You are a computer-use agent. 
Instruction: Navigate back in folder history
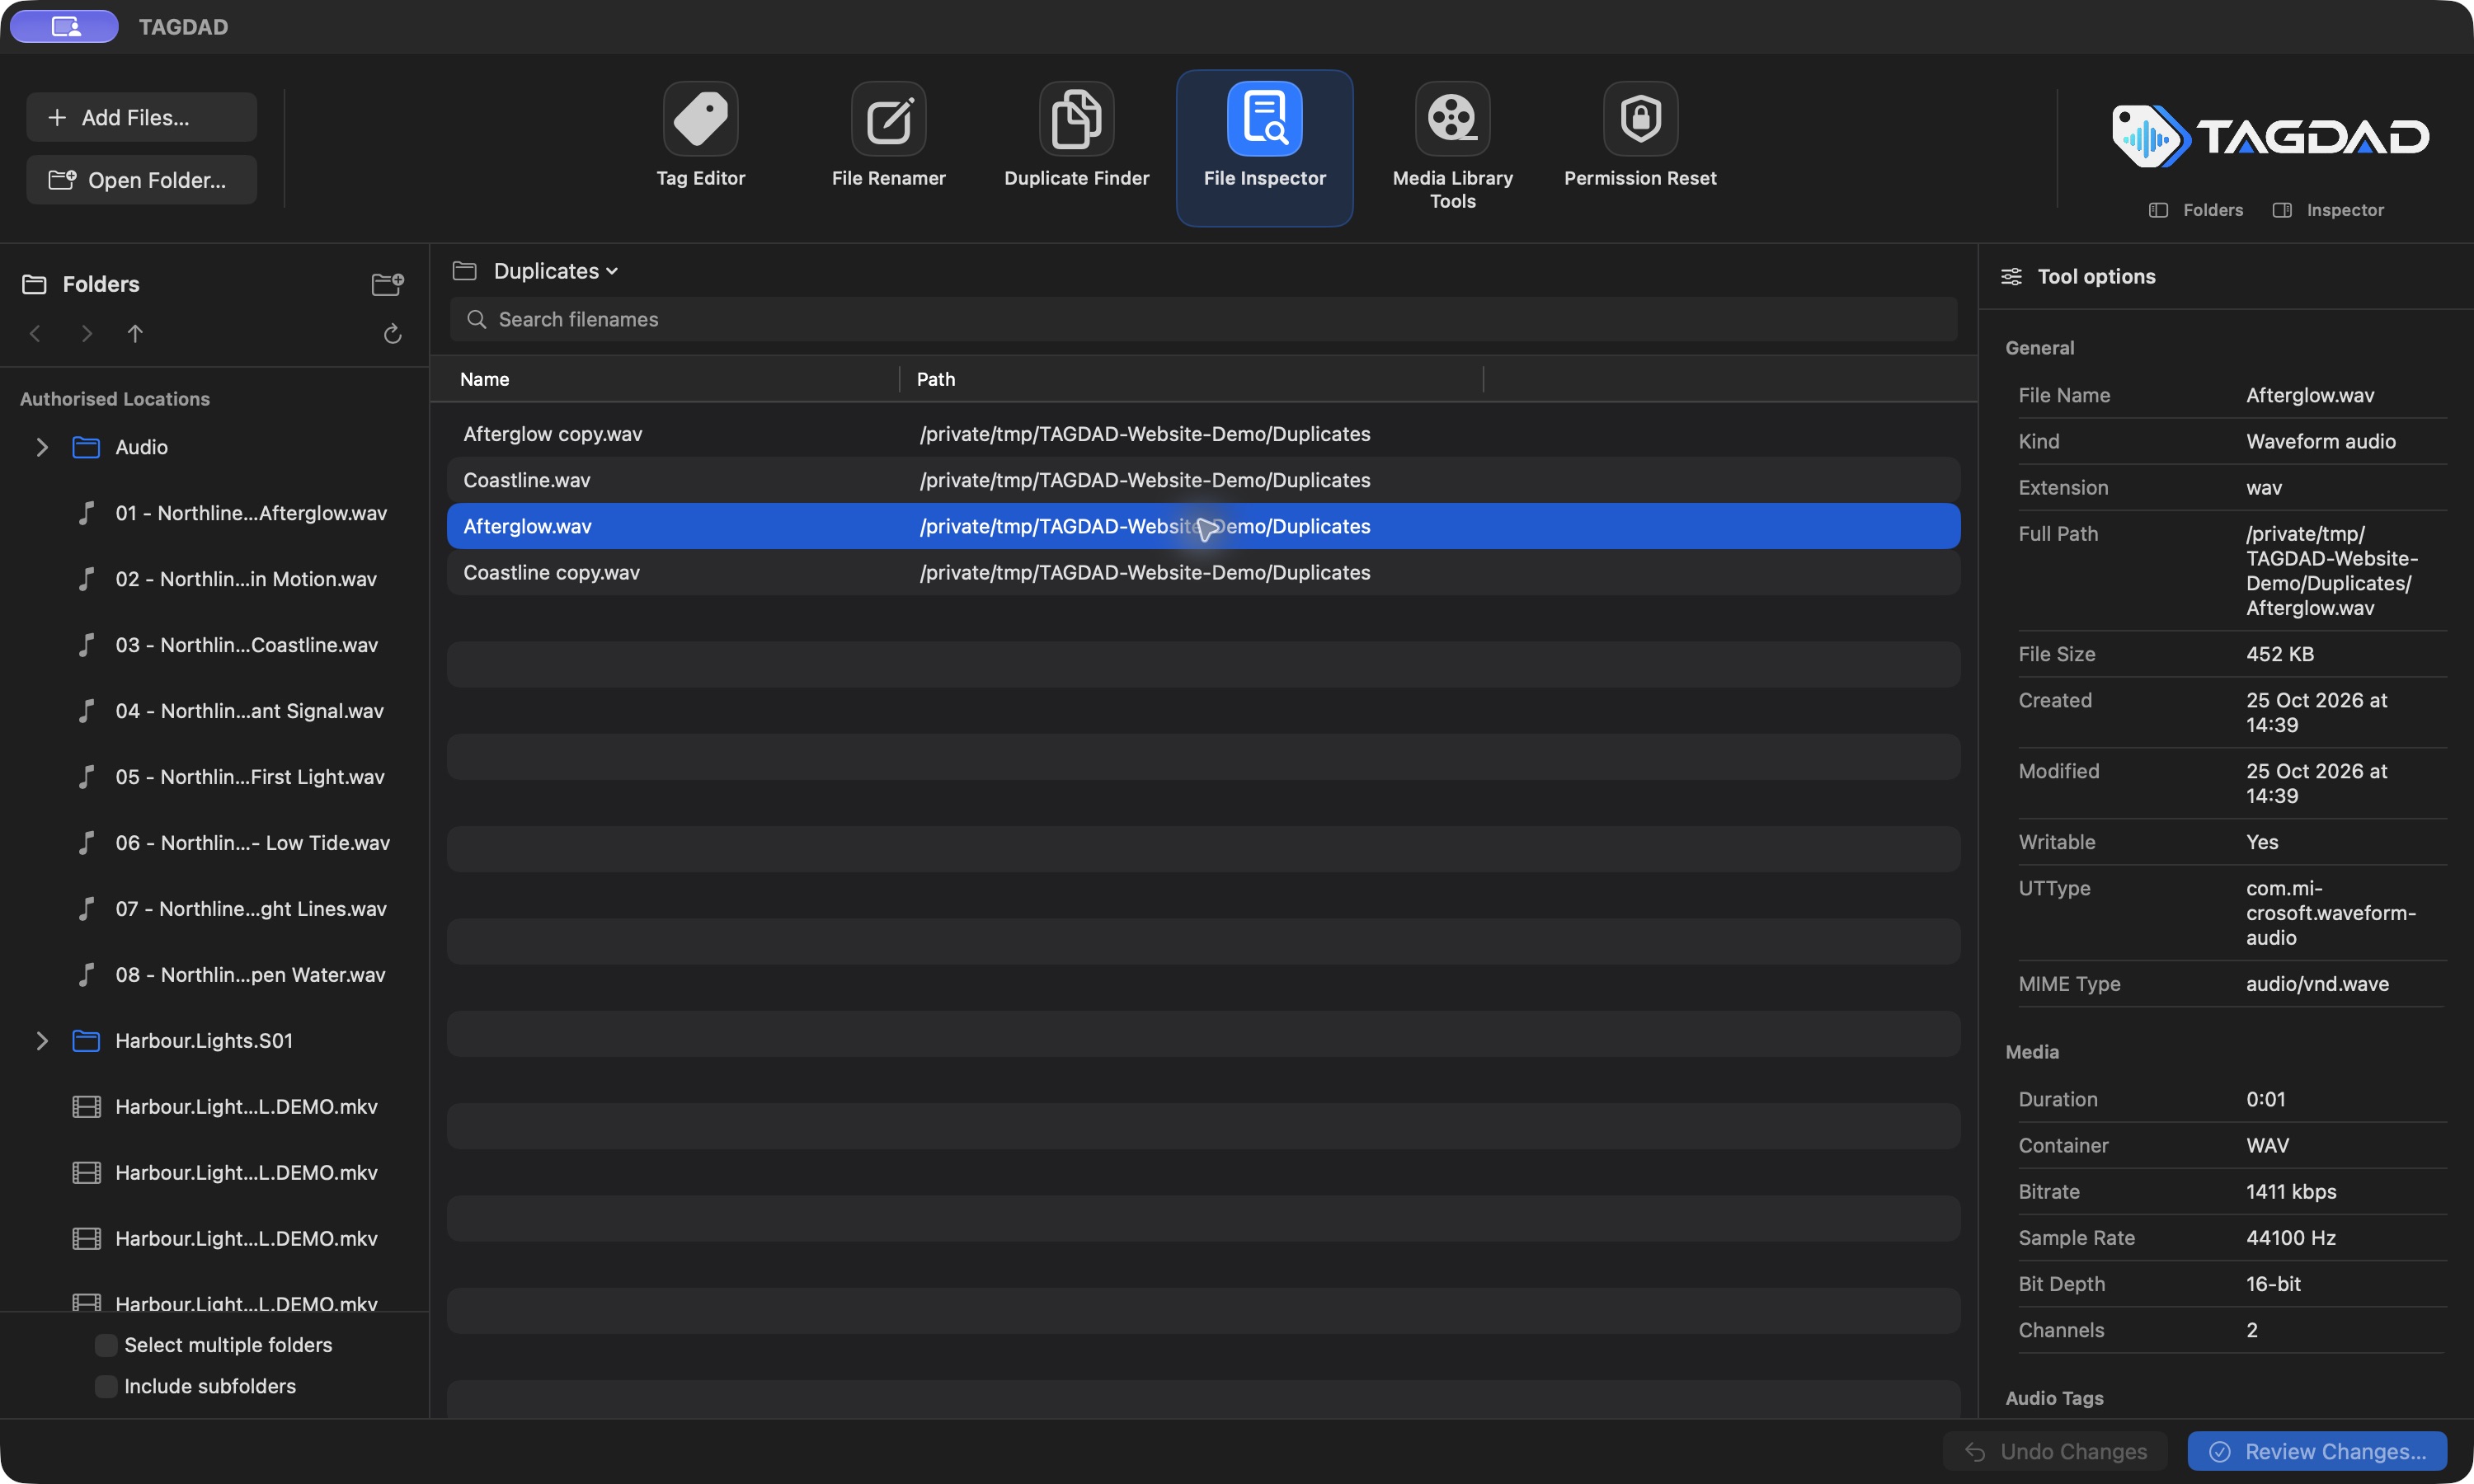[36, 334]
